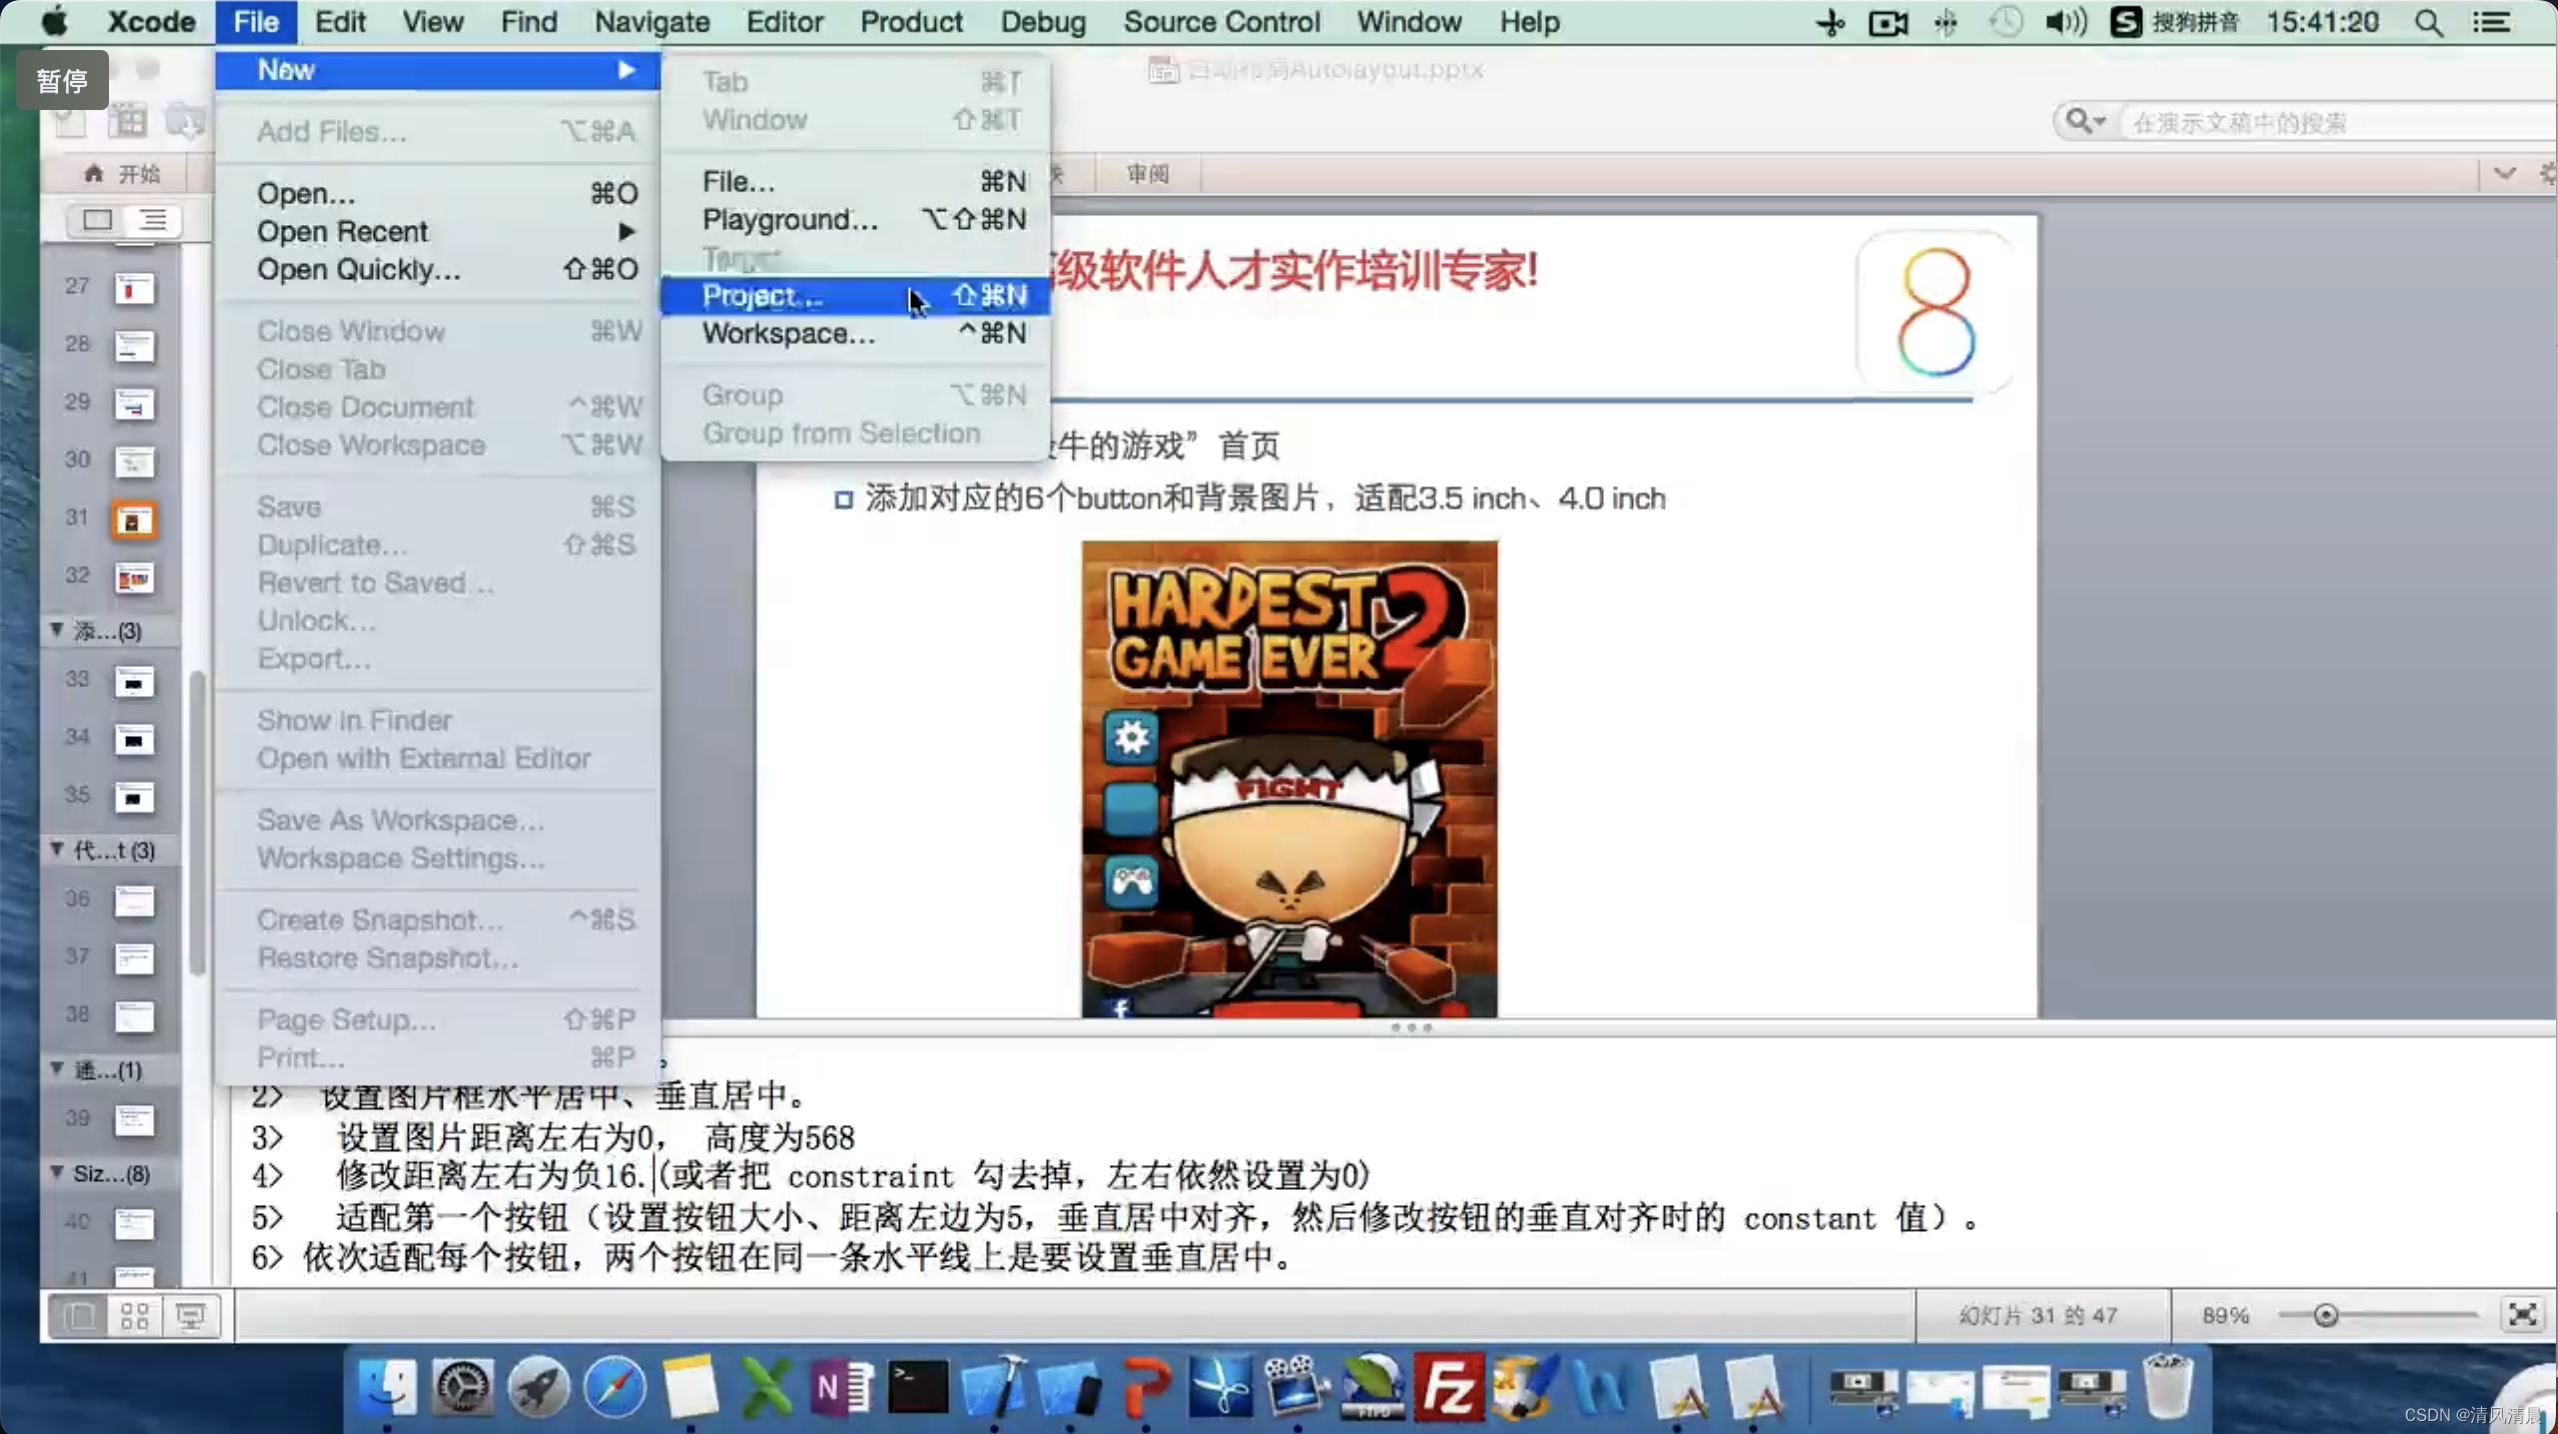Select Open… in File menu

[438, 193]
